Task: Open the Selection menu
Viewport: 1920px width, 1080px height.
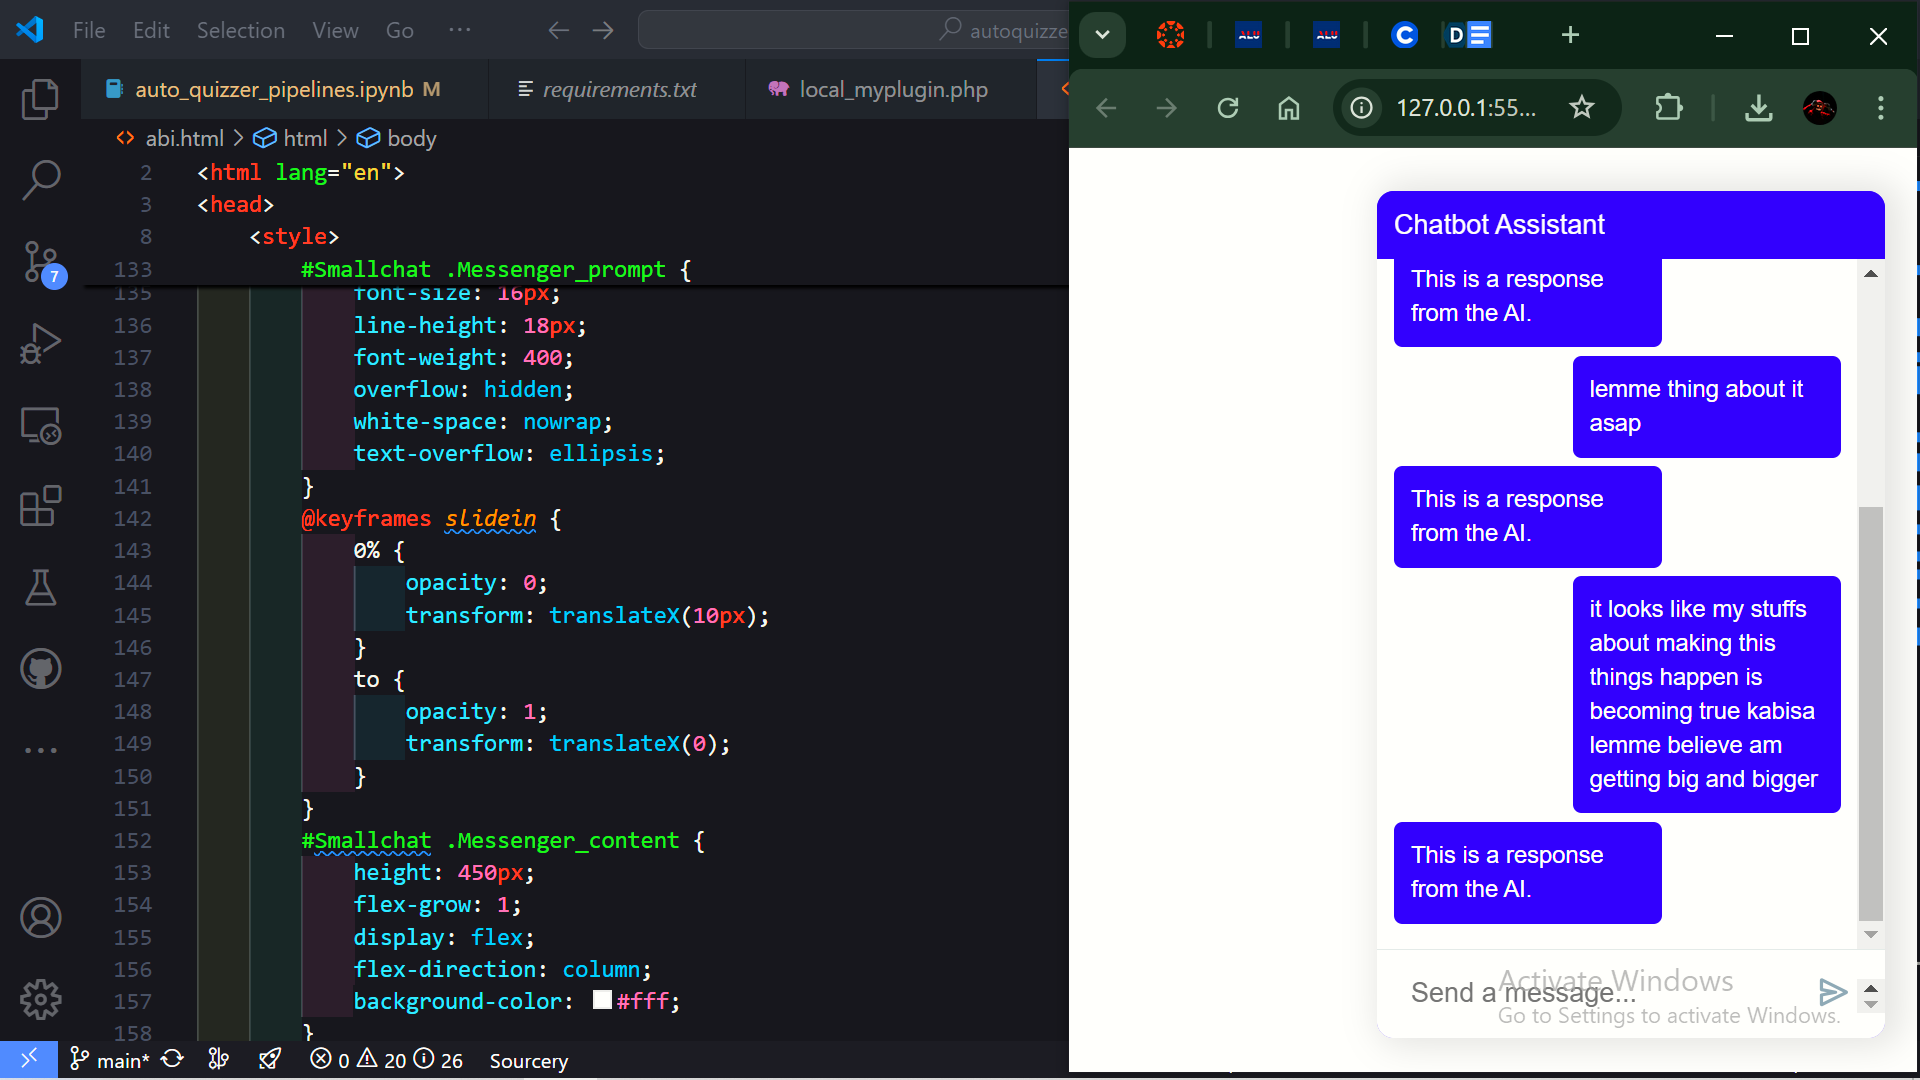Action: coord(240,30)
